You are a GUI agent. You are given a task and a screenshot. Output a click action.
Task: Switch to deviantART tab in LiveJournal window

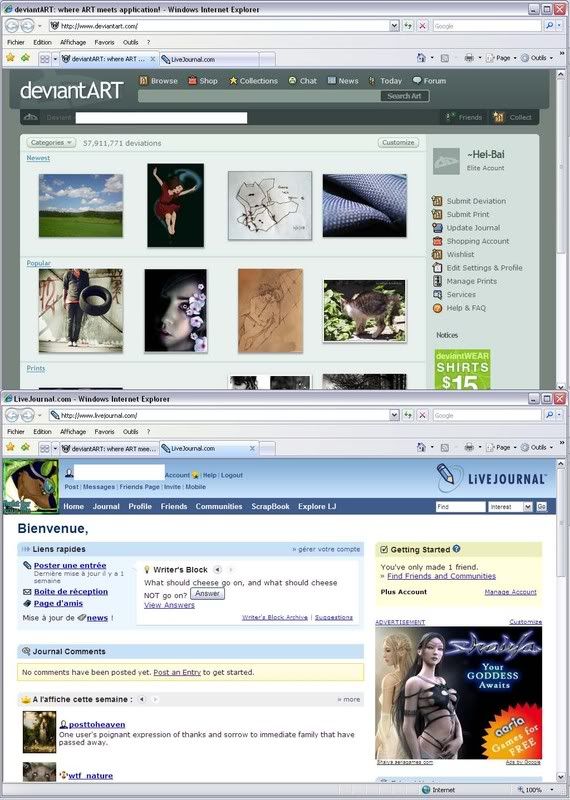[x=109, y=448]
